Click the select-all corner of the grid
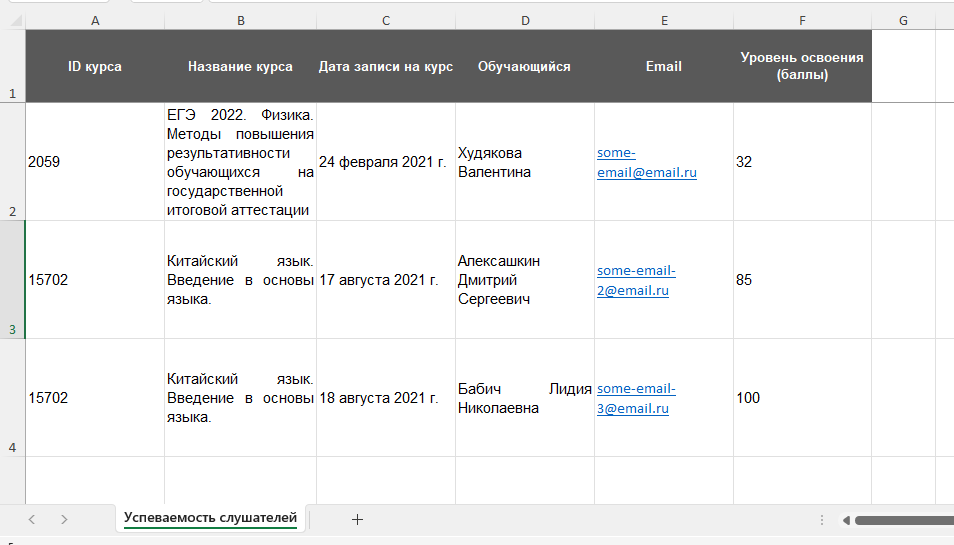The width and height of the screenshot is (954, 545). tap(12, 21)
